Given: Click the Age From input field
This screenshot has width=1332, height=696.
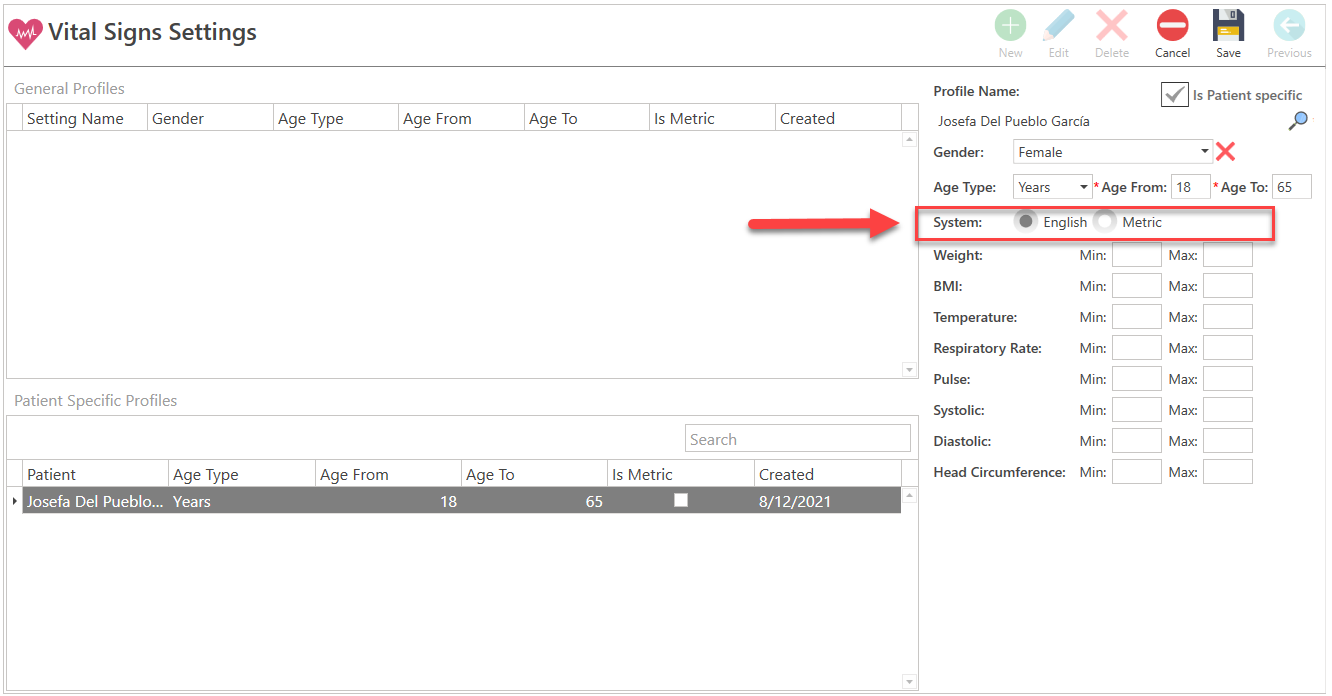Looking at the screenshot, I should (x=1191, y=187).
